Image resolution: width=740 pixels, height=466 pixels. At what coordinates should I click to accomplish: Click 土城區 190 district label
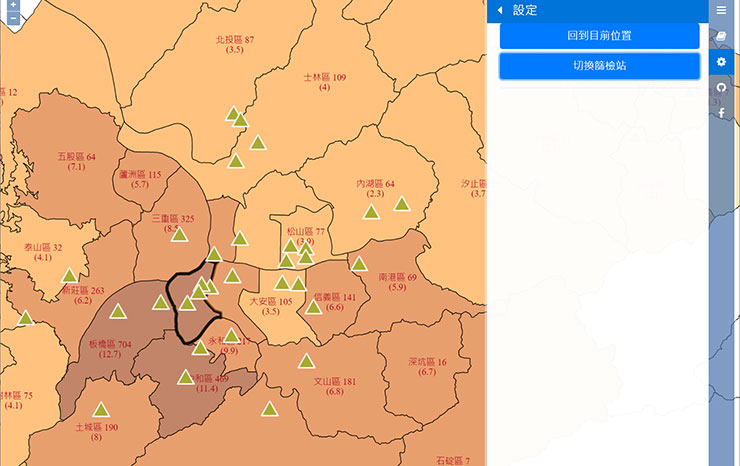(x=97, y=427)
